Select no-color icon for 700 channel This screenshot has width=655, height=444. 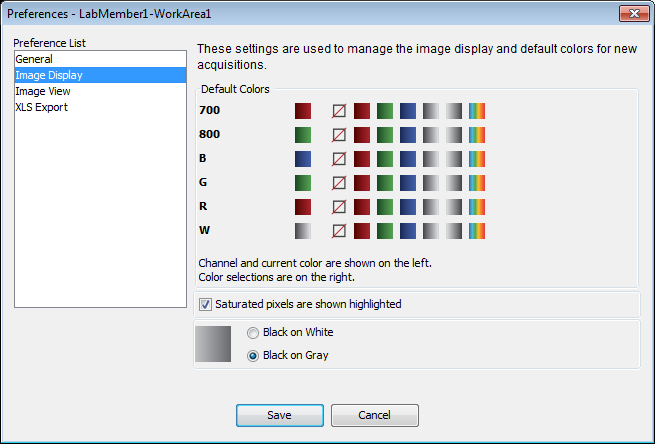339,111
